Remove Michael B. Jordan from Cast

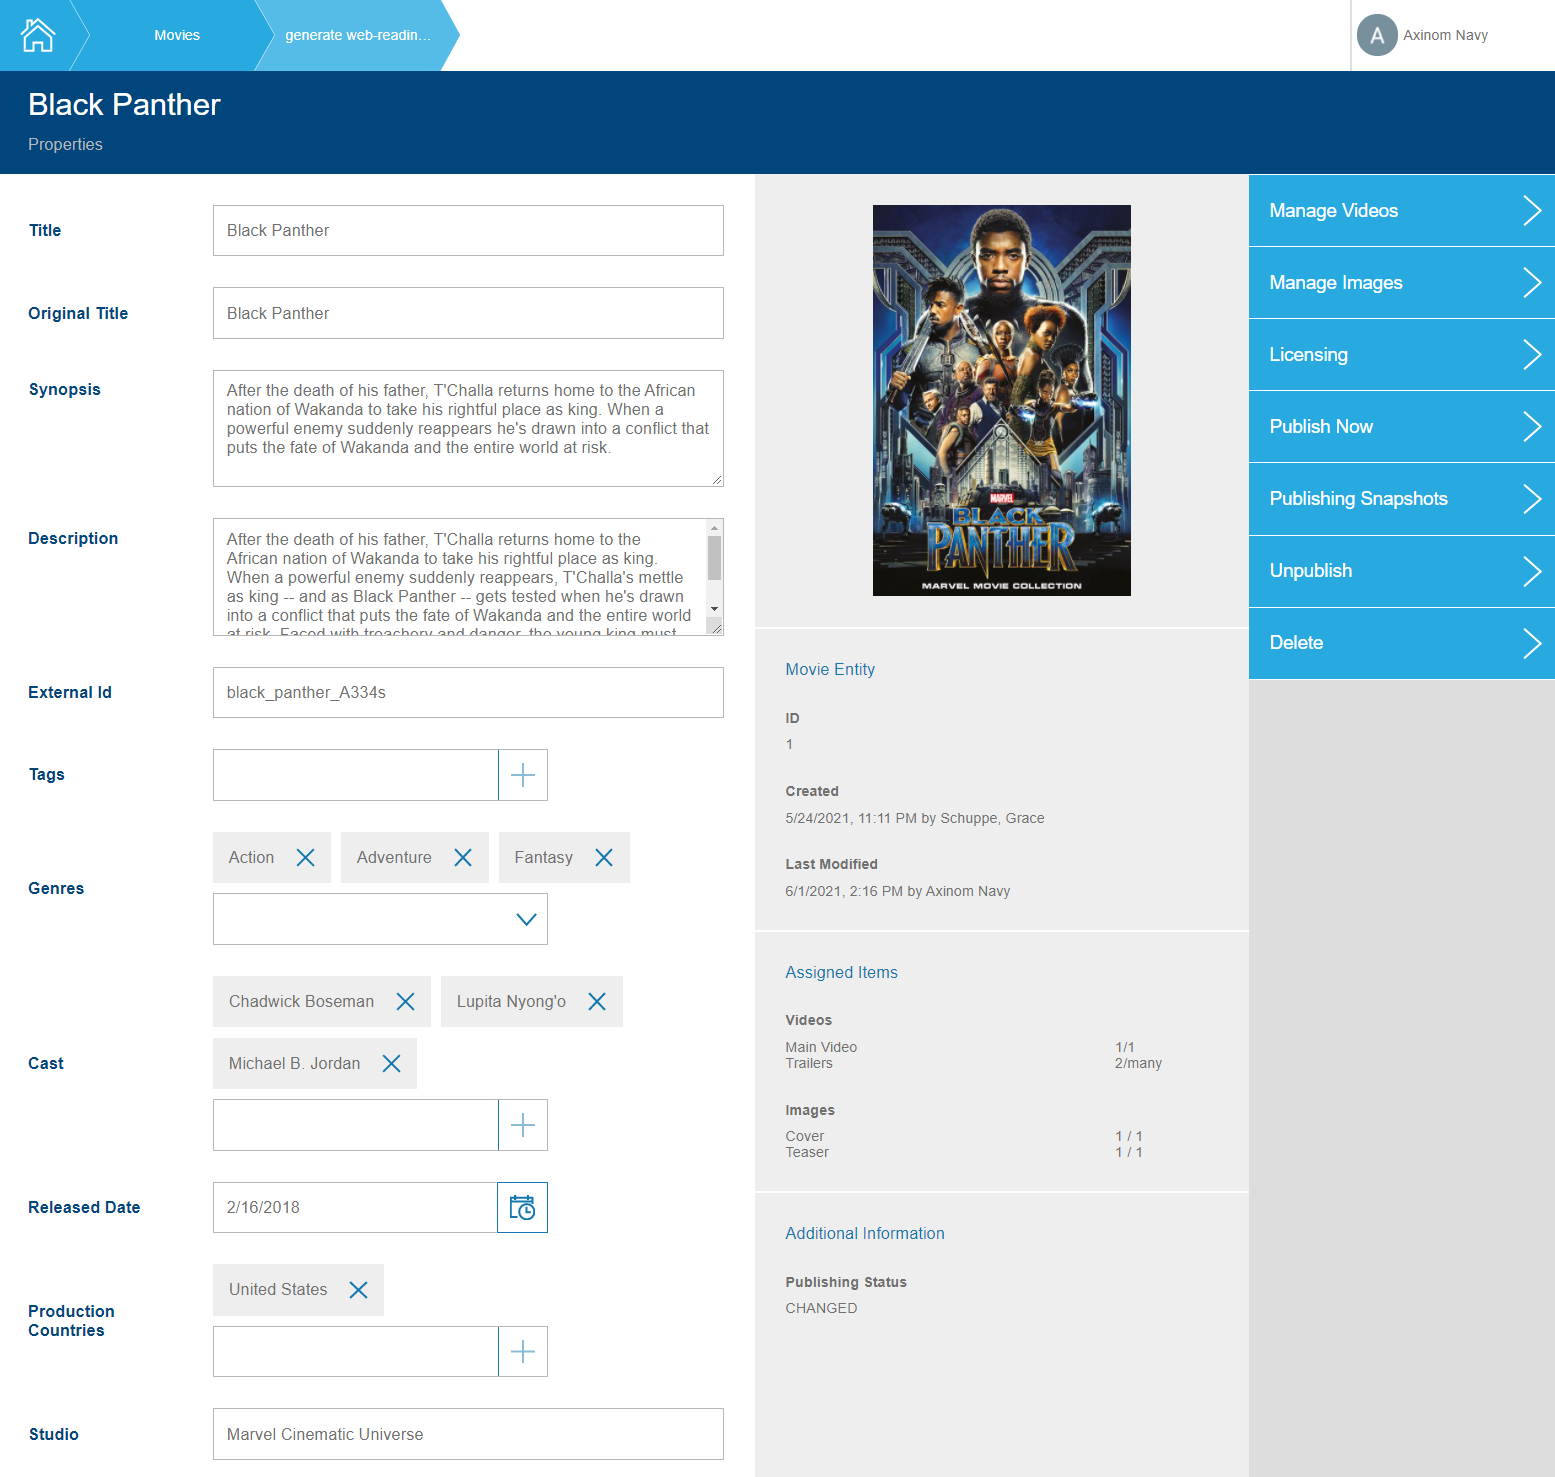tap(390, 1063)
